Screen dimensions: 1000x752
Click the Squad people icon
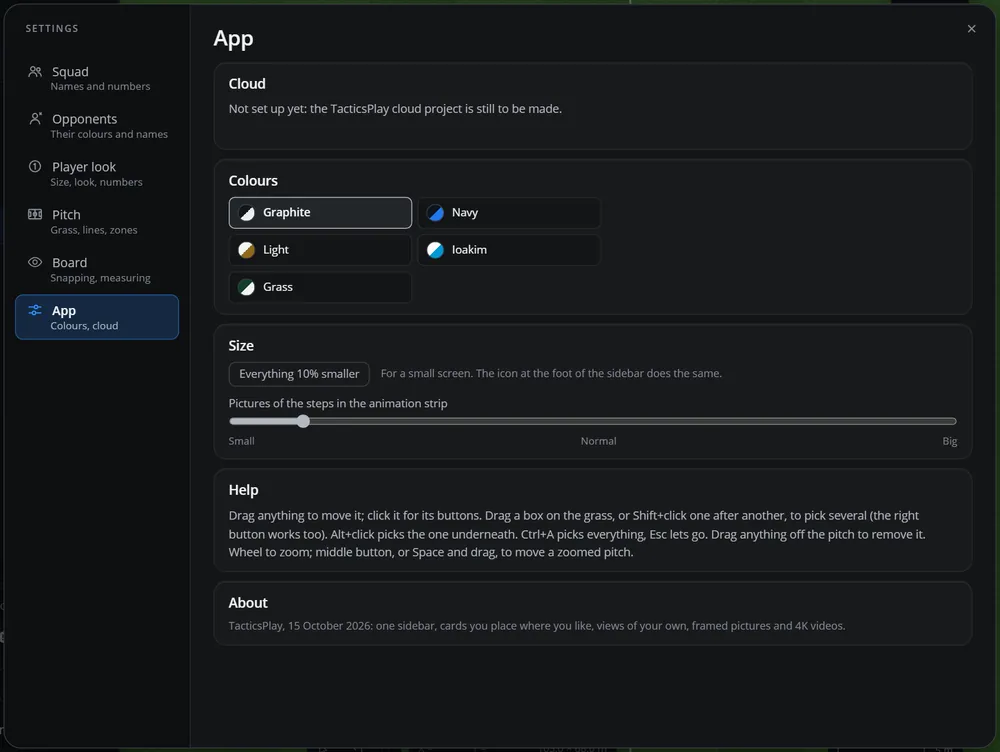click(35, 71)
